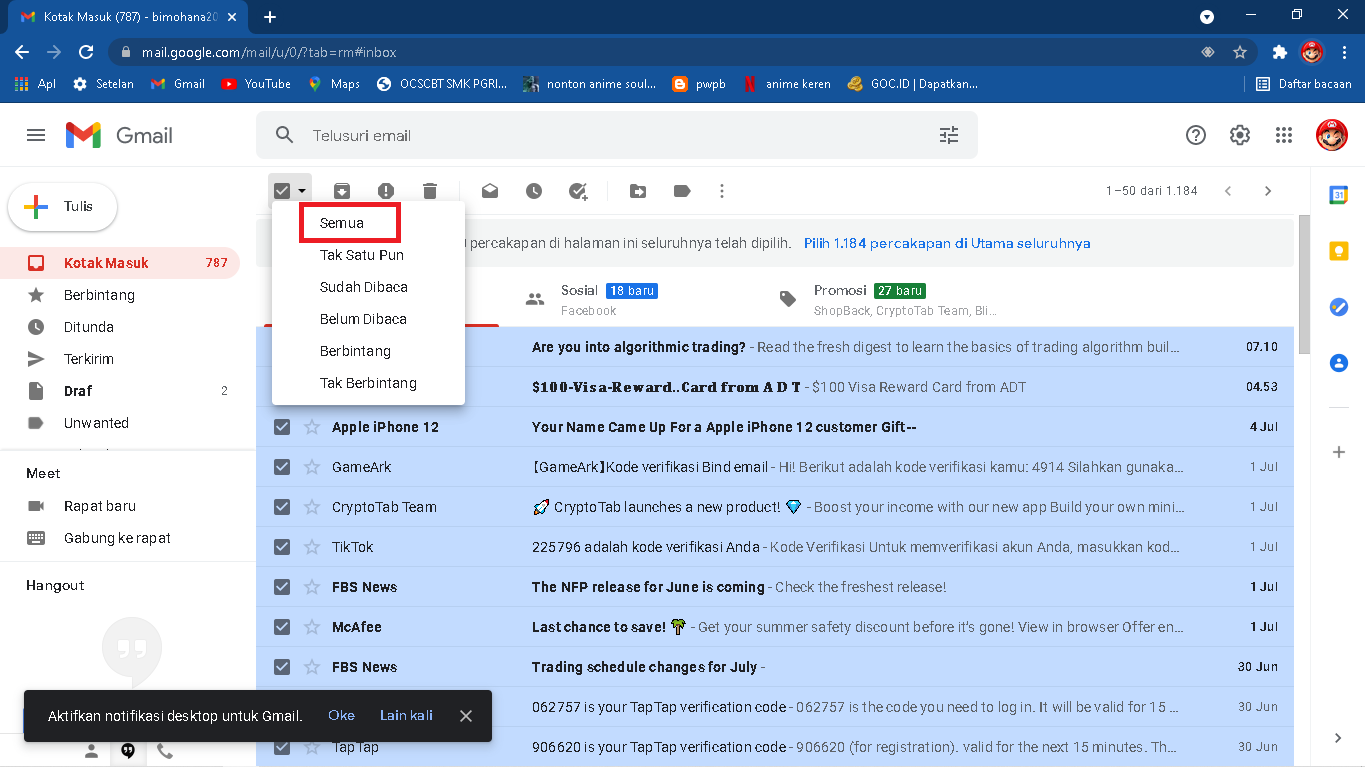Show advanced search options
Viewport: 1365px width, 767px height.
949,135
